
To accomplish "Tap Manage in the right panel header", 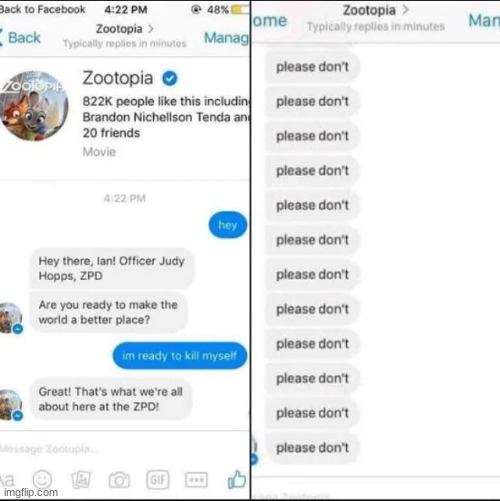I will coord(484,21).
